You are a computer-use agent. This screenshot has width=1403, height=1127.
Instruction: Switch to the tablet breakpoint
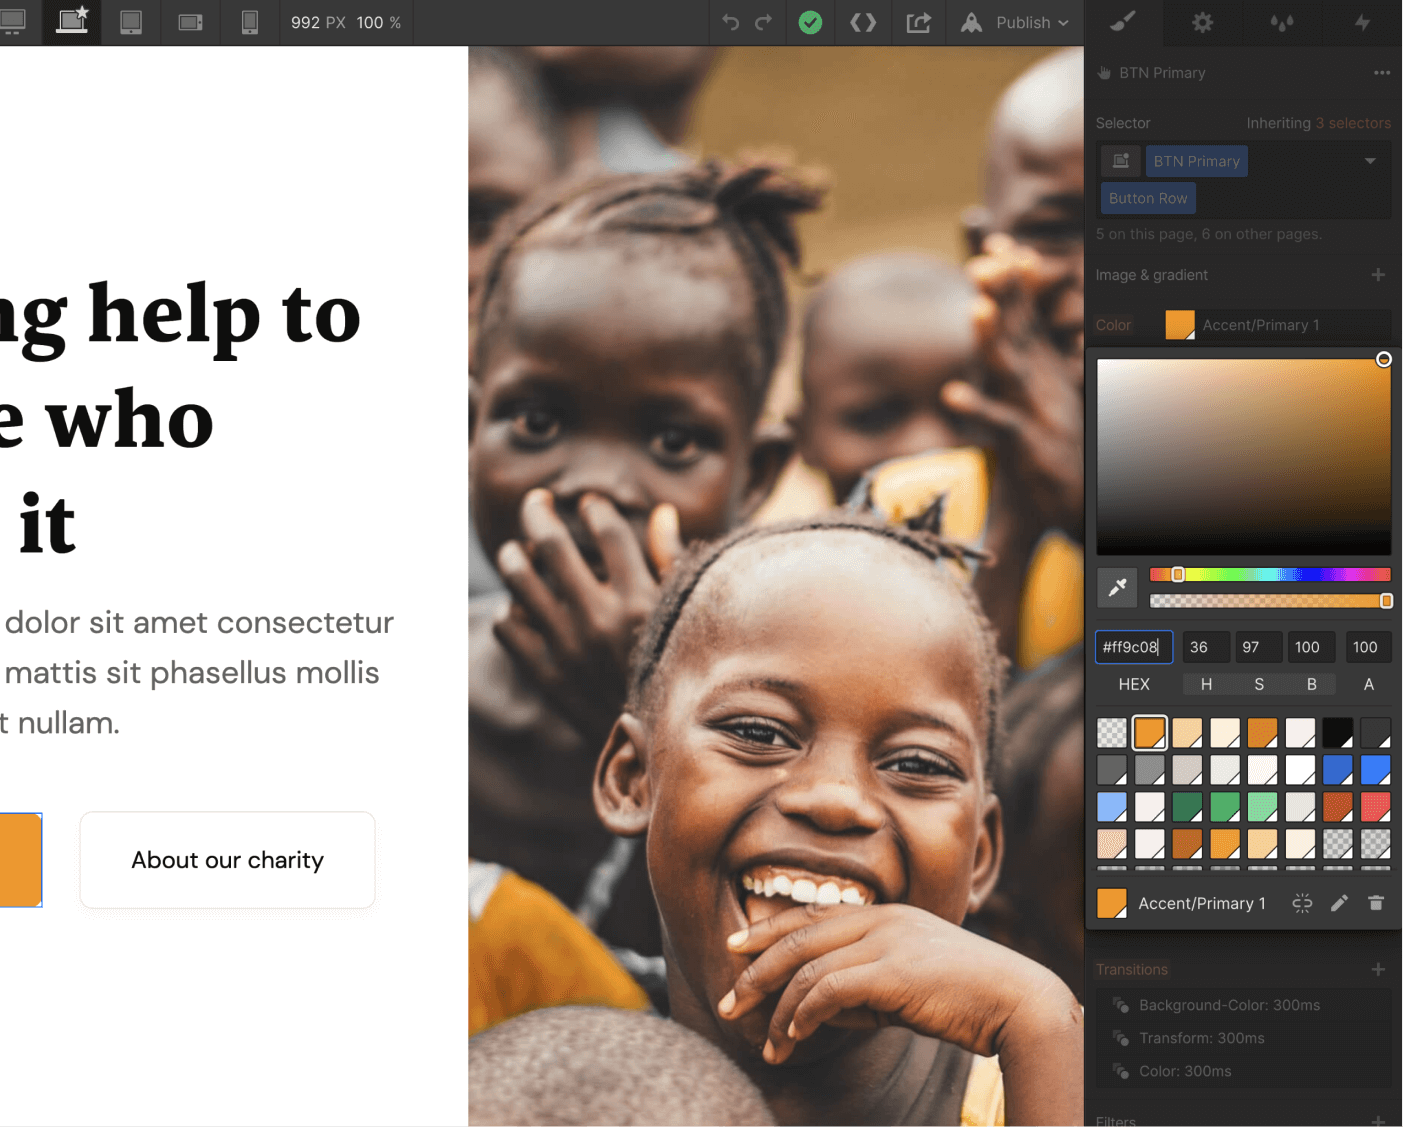click(131, 22)
